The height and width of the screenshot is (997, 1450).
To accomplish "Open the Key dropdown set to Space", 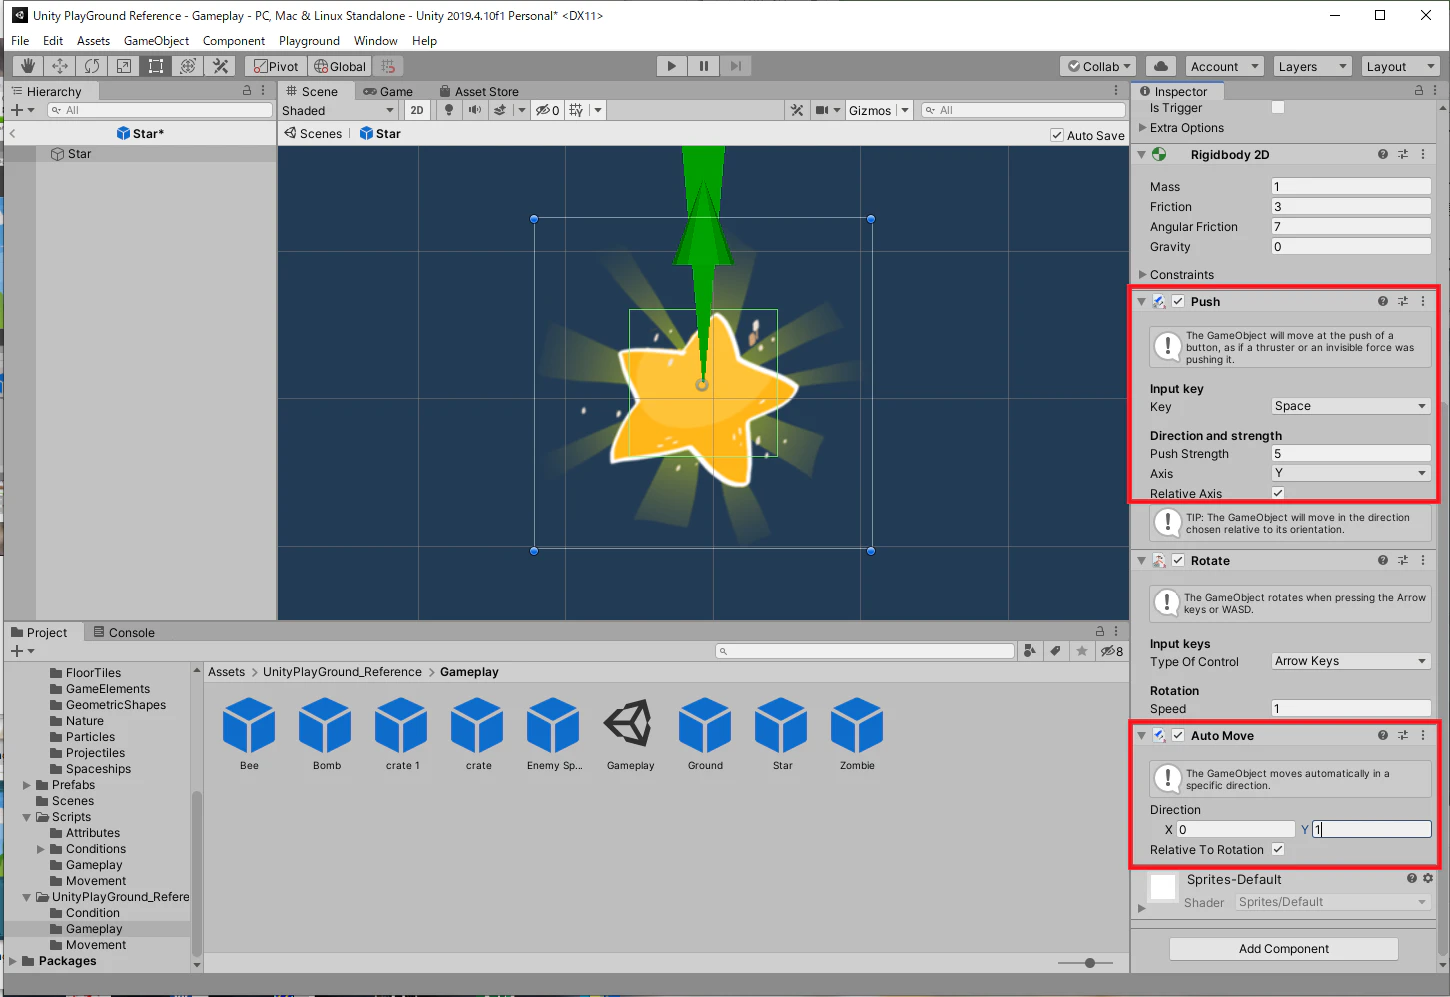I will click(1351, 406).
